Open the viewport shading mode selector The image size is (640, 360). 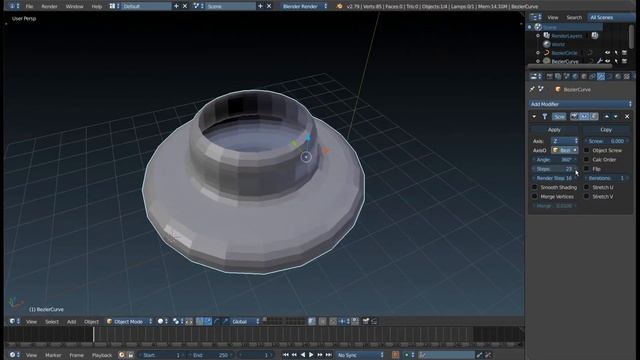point(163,322)
